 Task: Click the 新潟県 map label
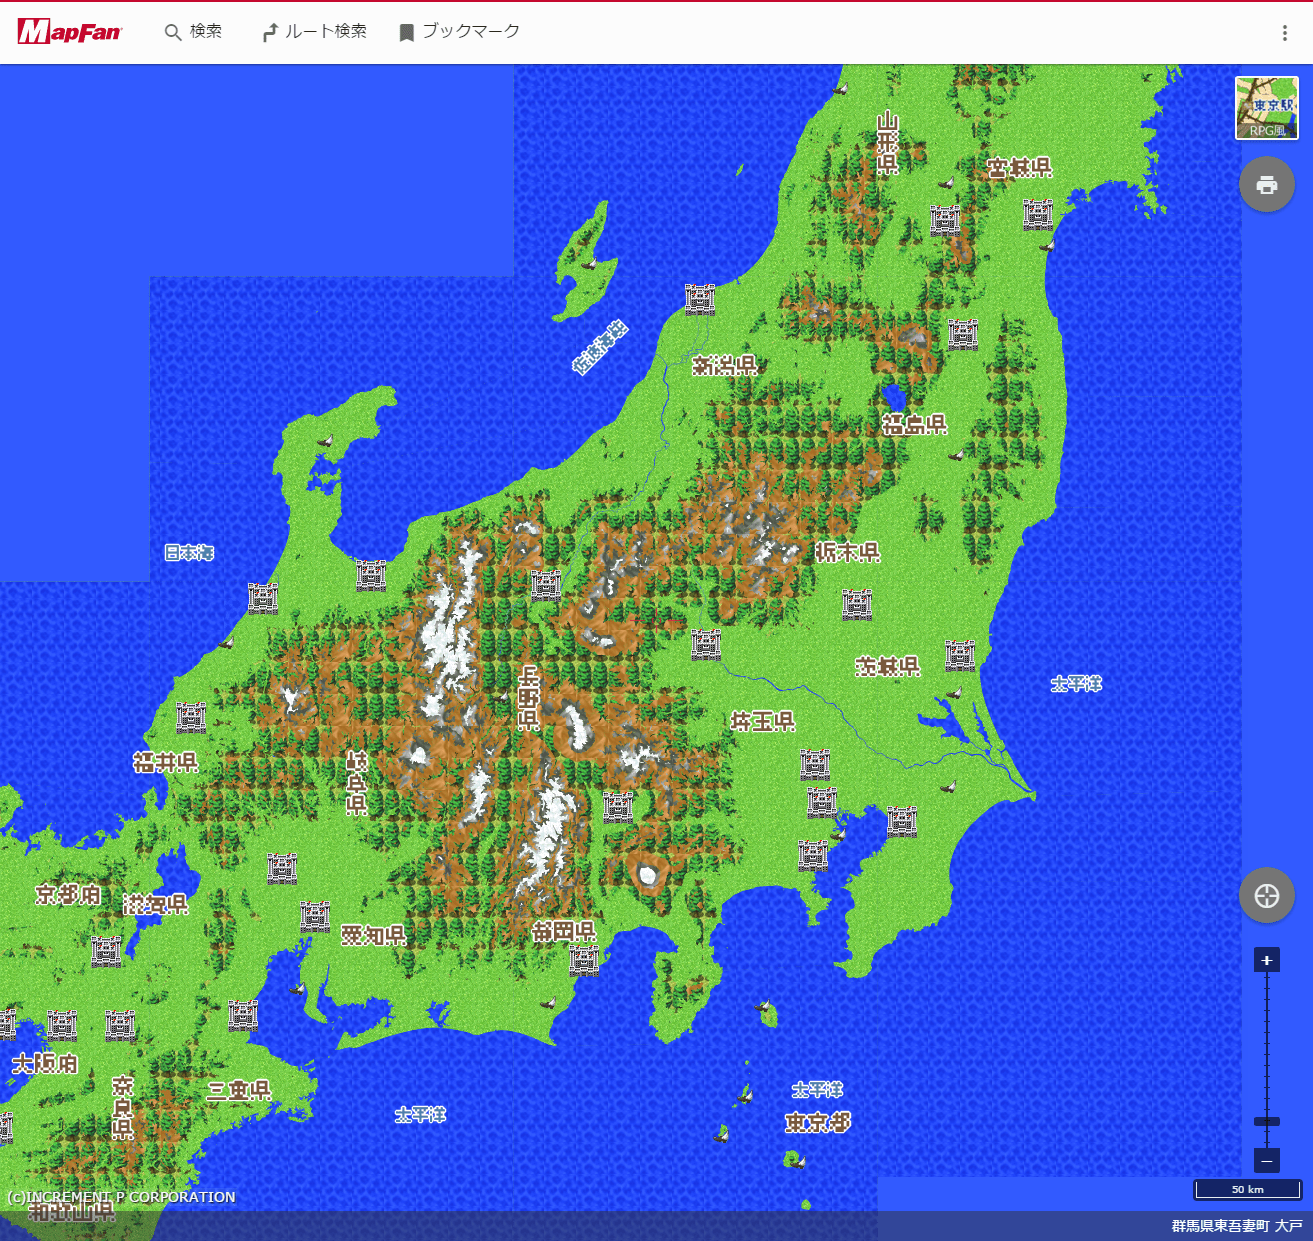tap(724, 365)
